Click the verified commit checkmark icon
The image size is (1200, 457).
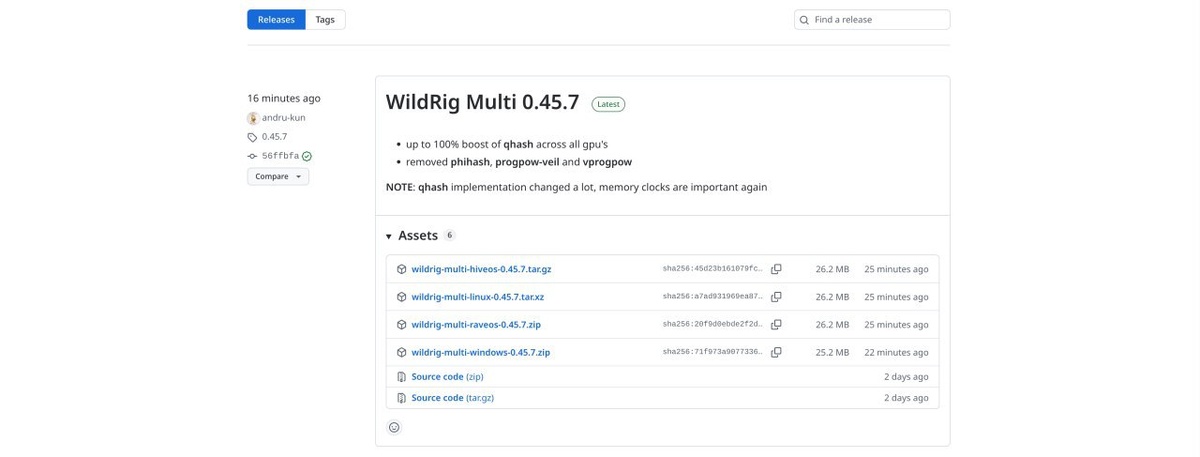[307, 156]
